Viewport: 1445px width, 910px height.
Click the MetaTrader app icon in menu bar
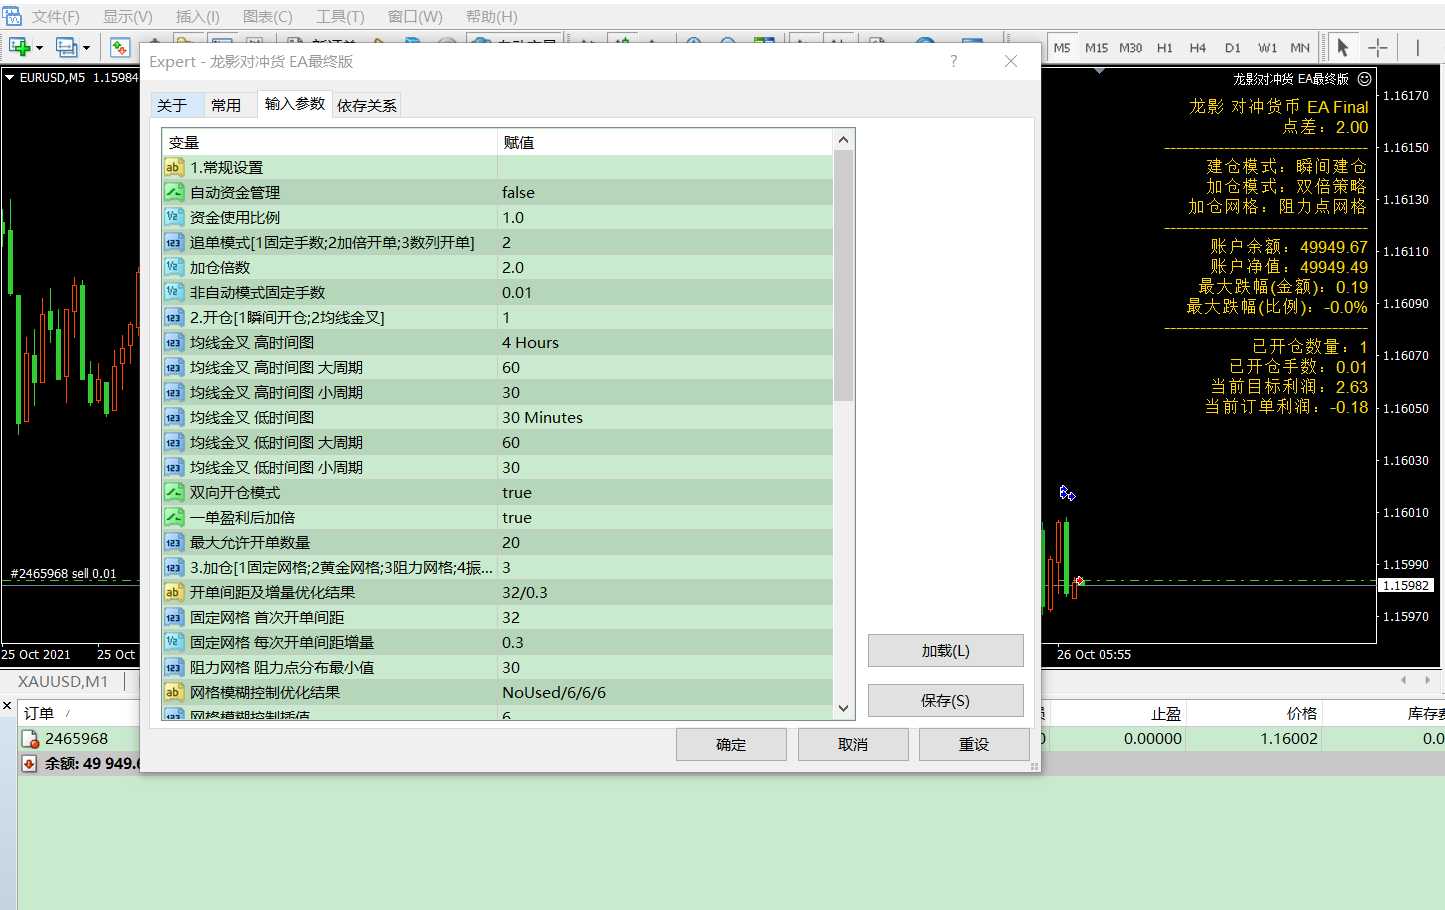point(11,16)
